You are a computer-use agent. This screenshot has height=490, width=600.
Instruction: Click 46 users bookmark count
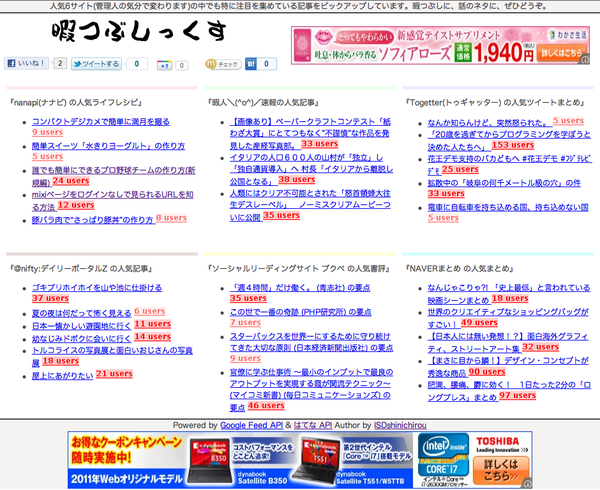[266, 405]
